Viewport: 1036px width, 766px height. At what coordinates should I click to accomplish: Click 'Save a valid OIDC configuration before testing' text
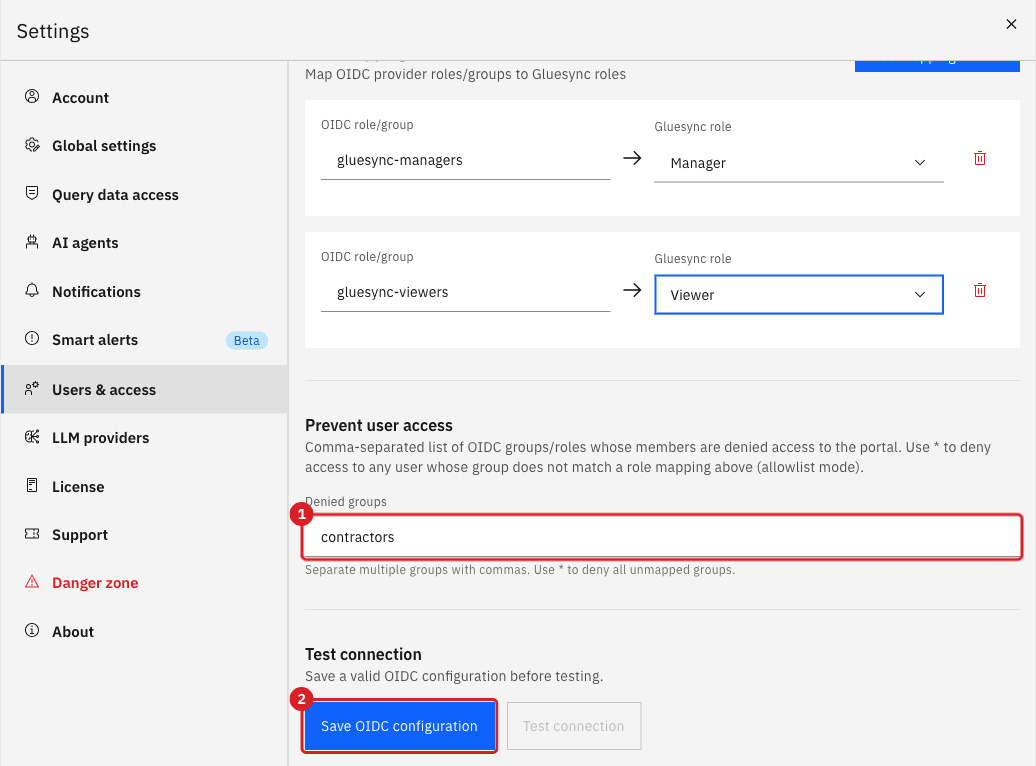[454, 676]
